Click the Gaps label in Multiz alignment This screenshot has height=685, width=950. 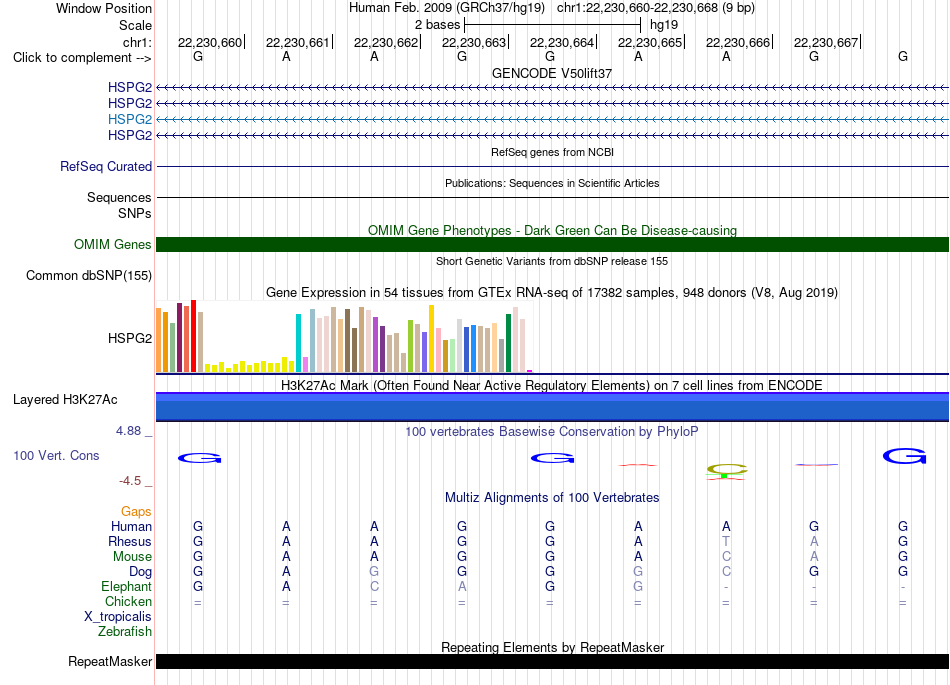click(x=136, y=512)
